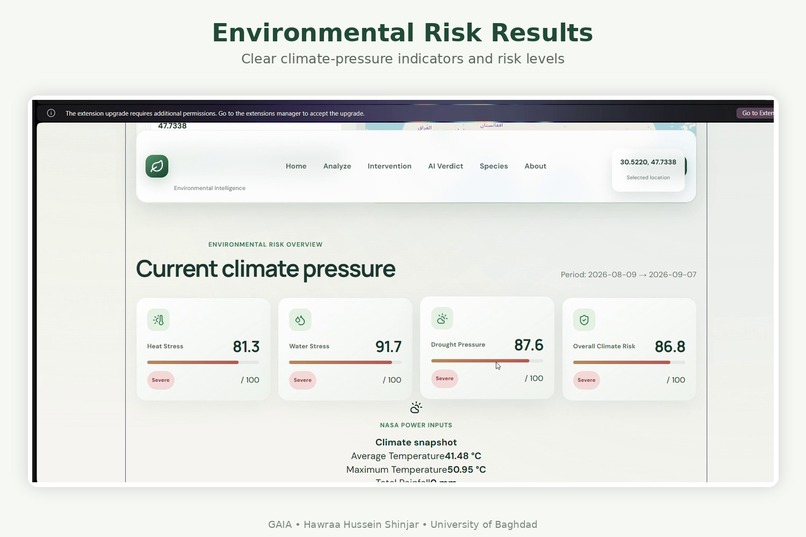Click the Water Stress progress bar
This screenshot has height=537, width=806.
[345, 362]
